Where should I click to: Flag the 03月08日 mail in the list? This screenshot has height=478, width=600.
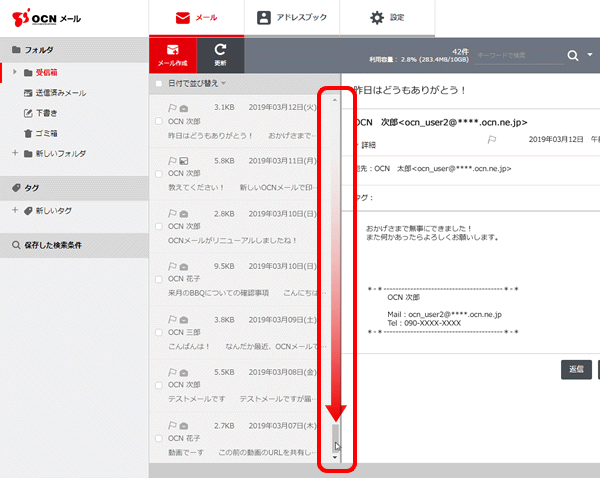[172, 372]
